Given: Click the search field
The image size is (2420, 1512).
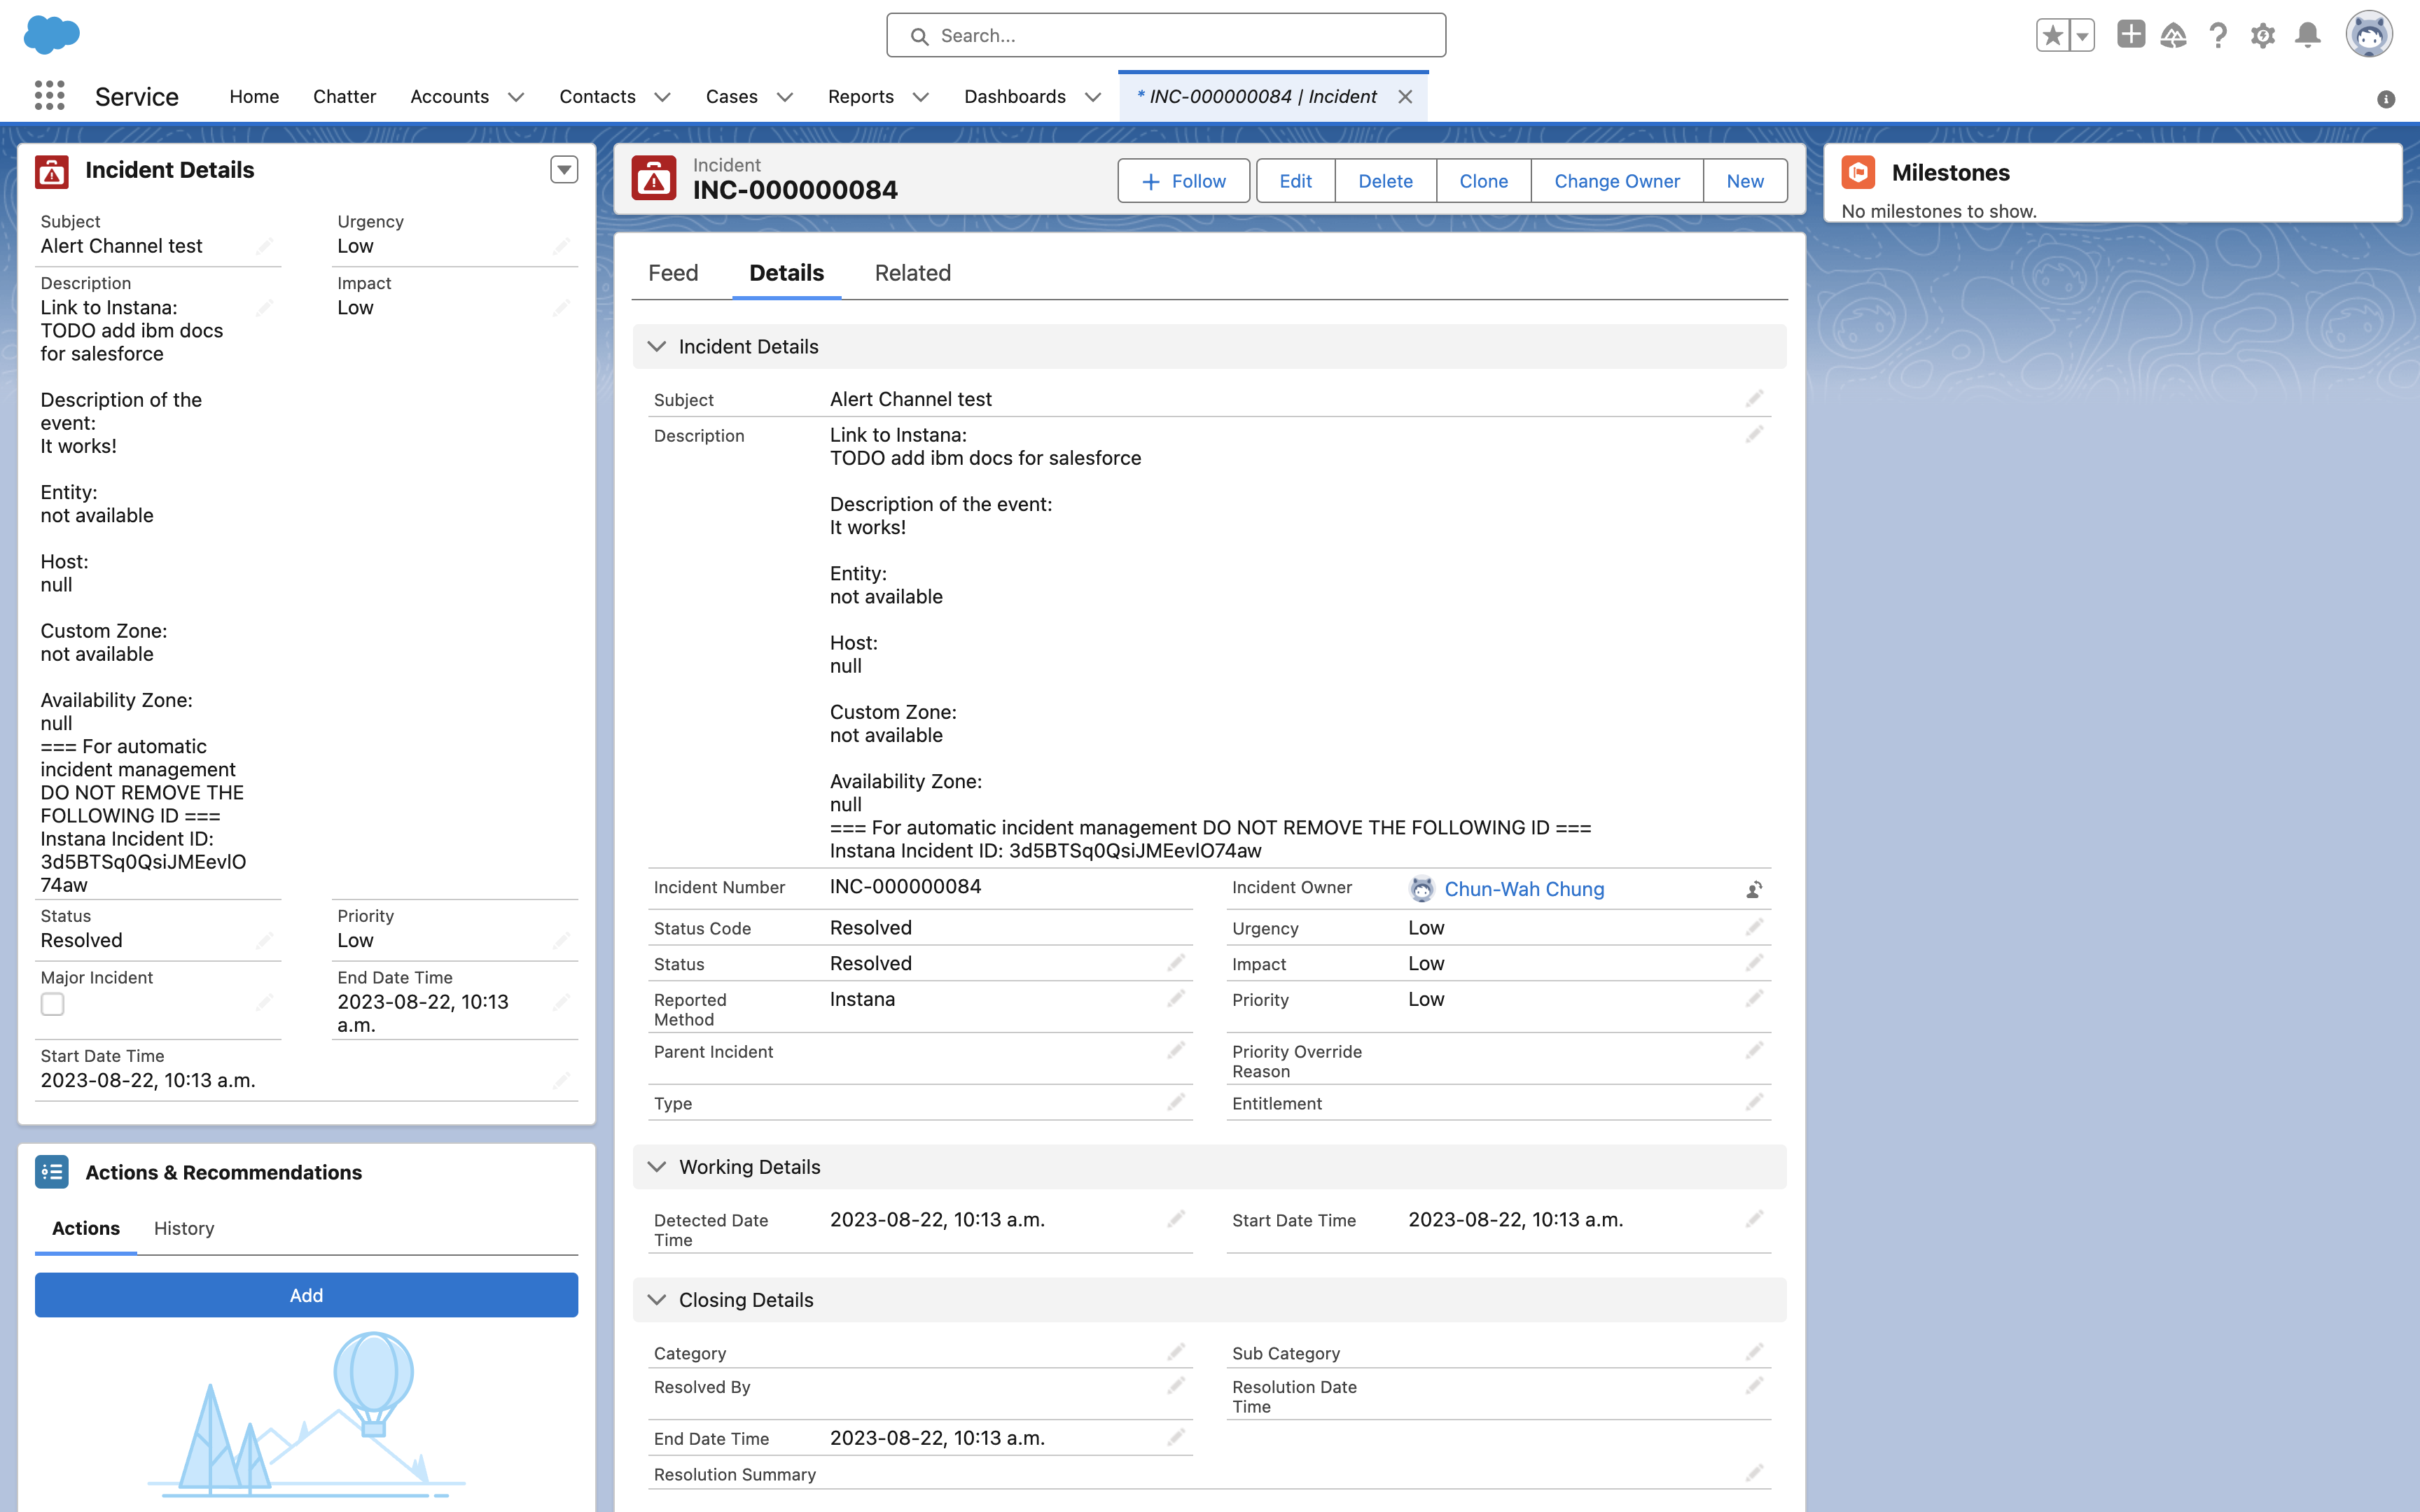Looking at the screenshot, I should click(1166, 36).
